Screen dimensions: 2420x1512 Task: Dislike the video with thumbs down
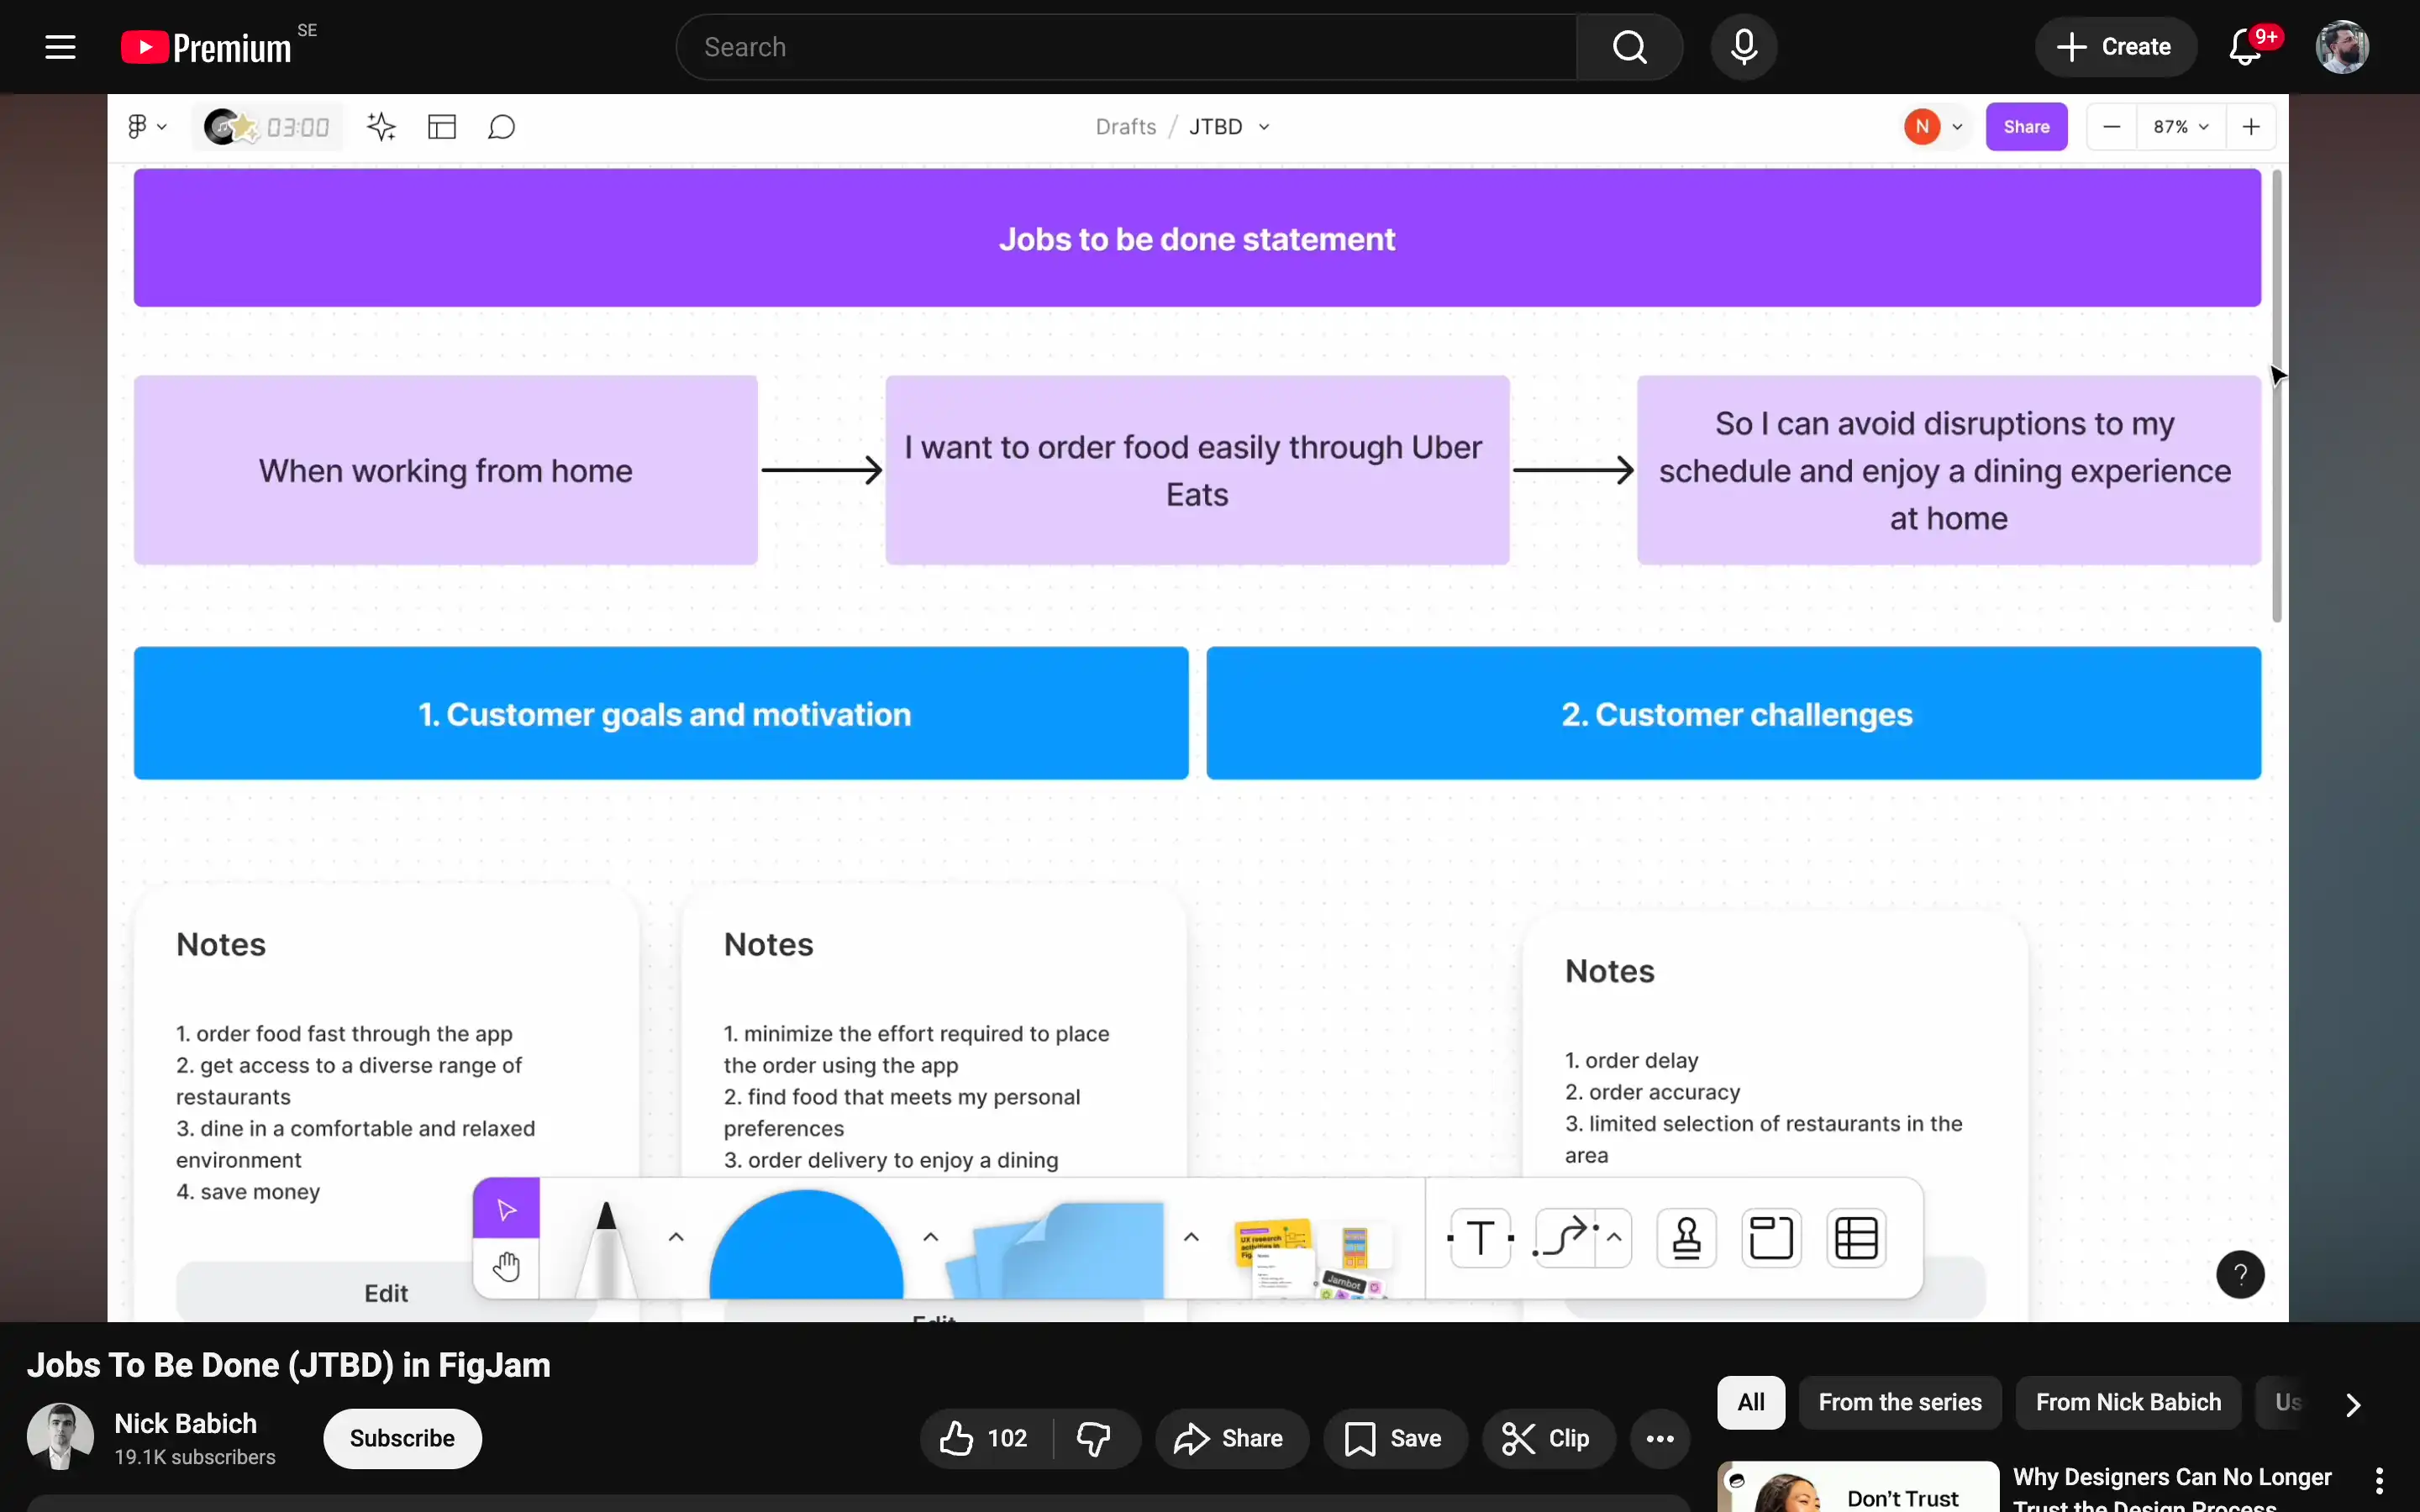1094,1438
